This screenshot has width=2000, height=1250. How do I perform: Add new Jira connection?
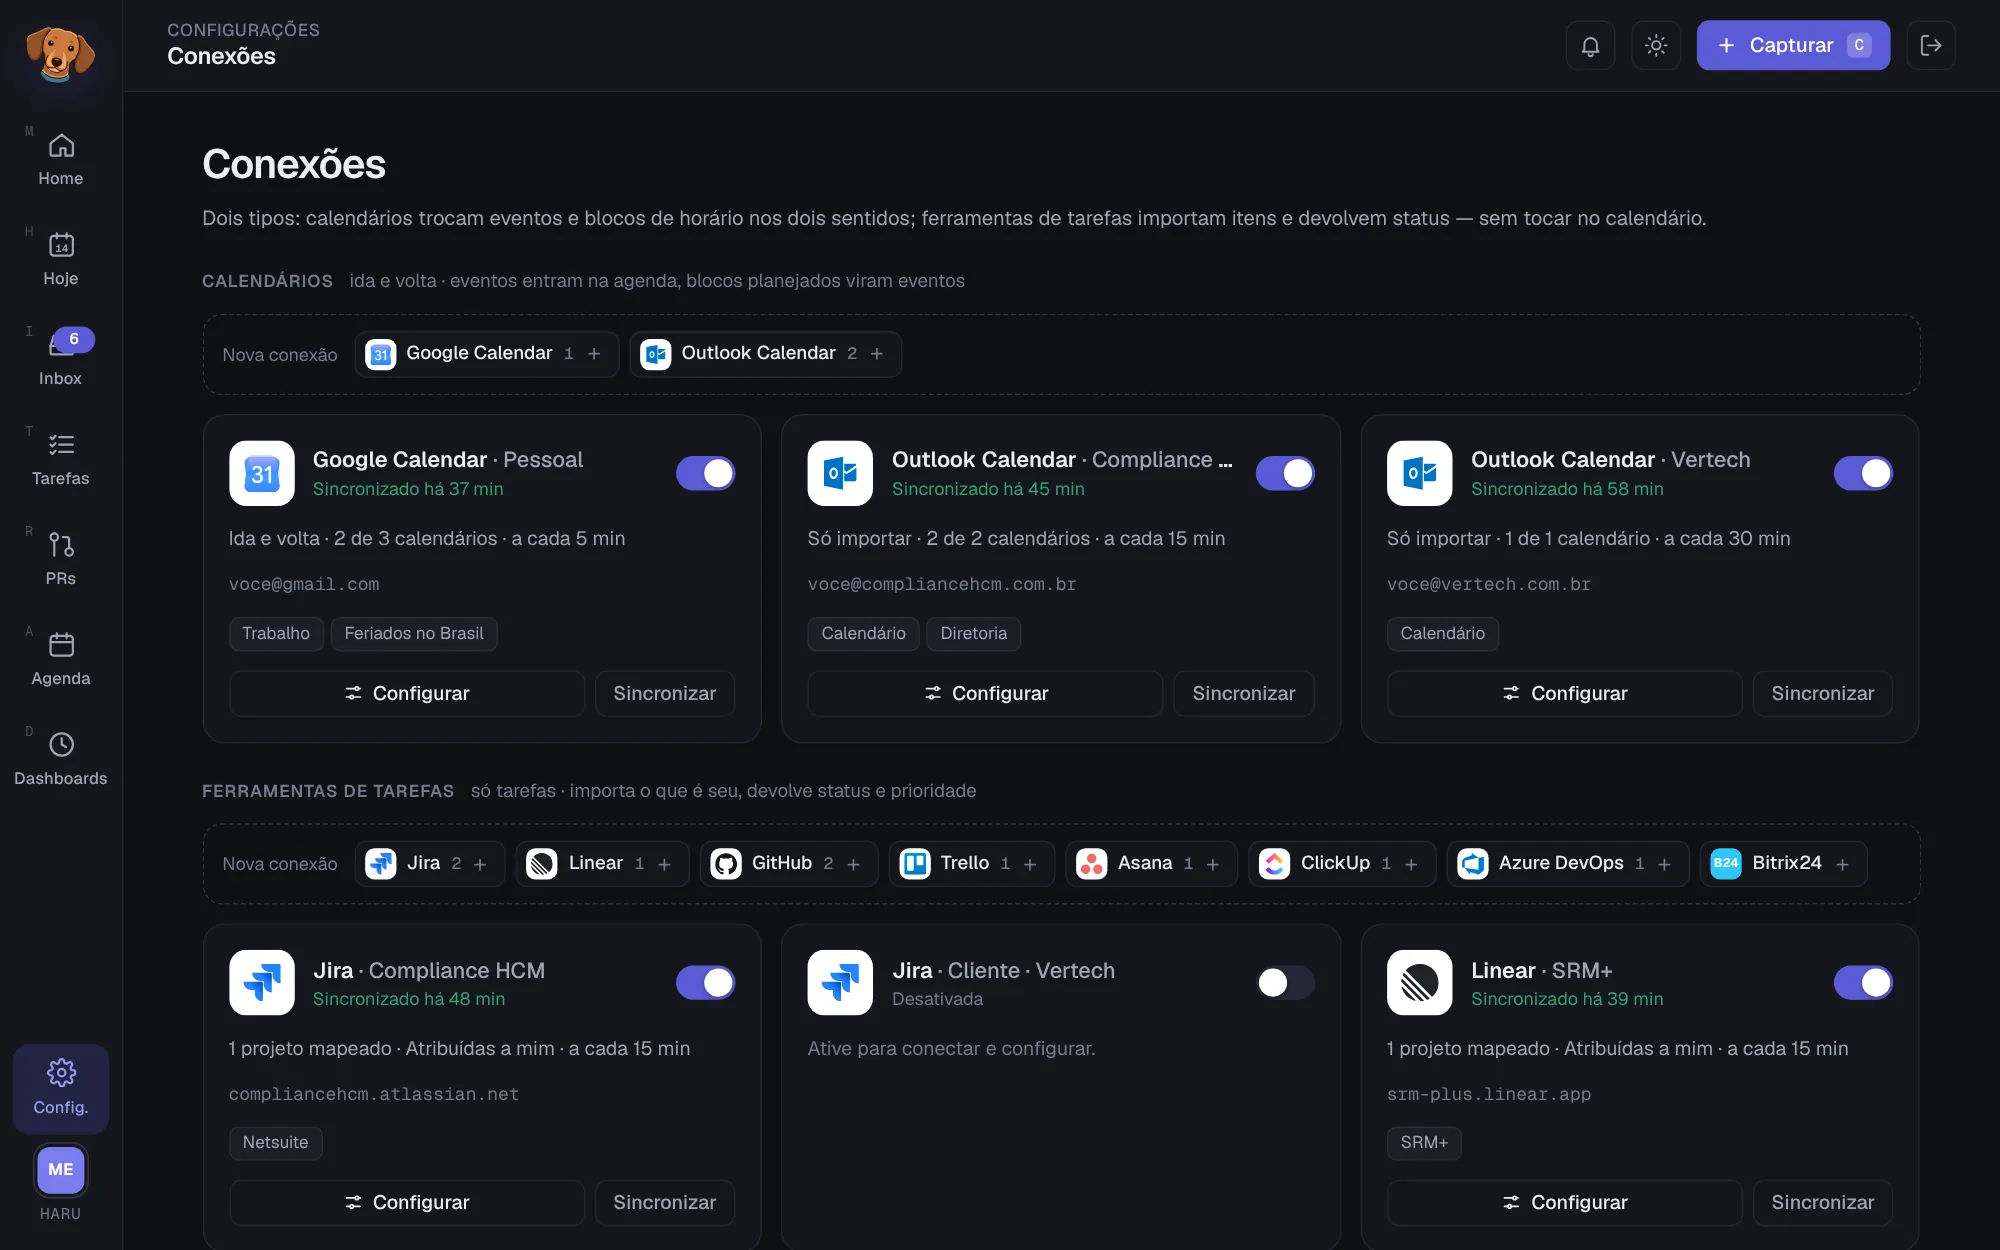(430, 863)
